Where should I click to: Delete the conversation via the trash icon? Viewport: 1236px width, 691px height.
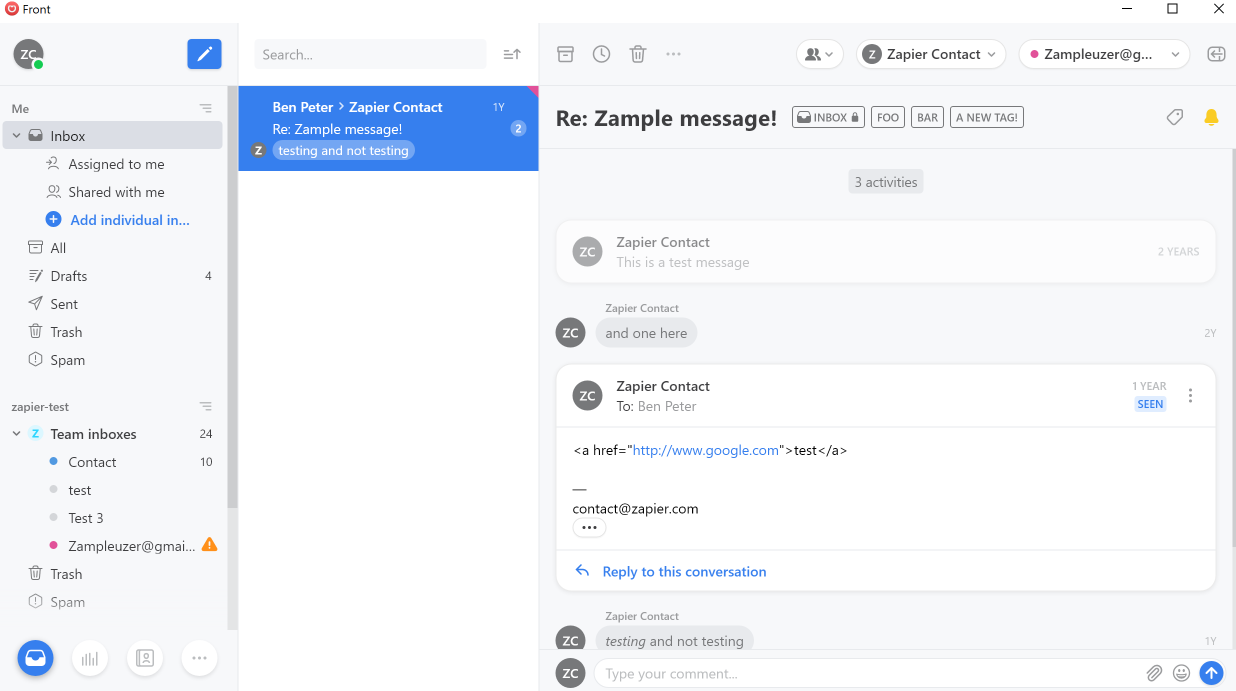pos(637,54)
